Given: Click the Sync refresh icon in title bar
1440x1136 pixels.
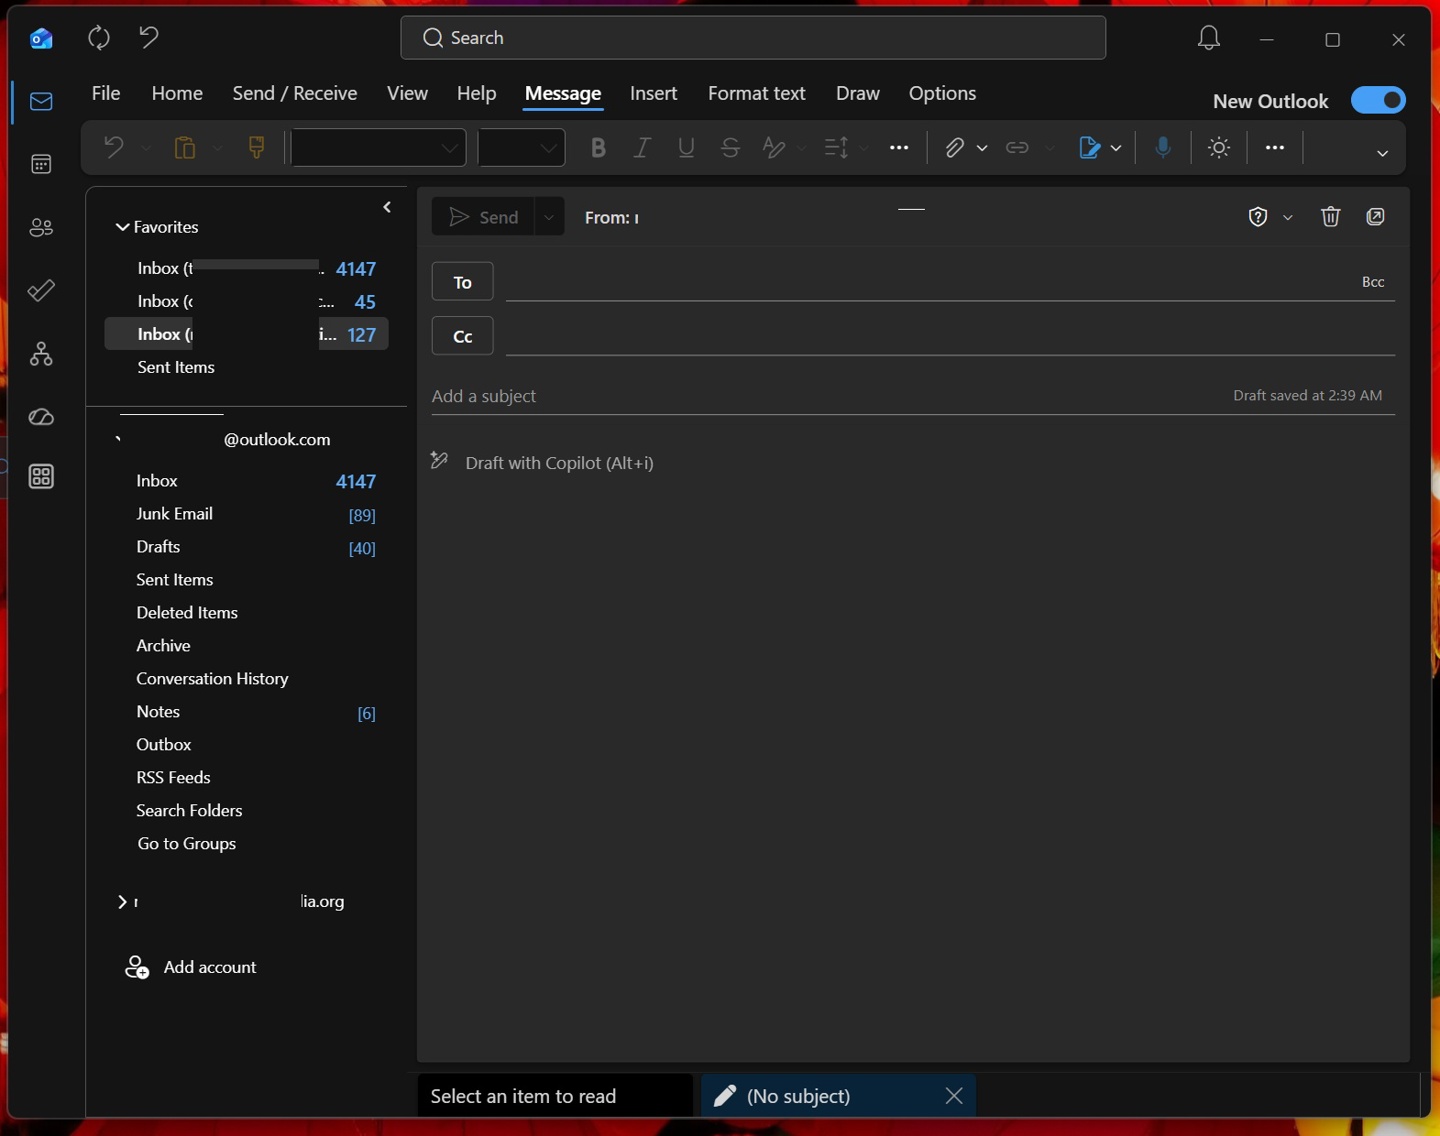Looking at the screenshot, I should tap(98, 38).
